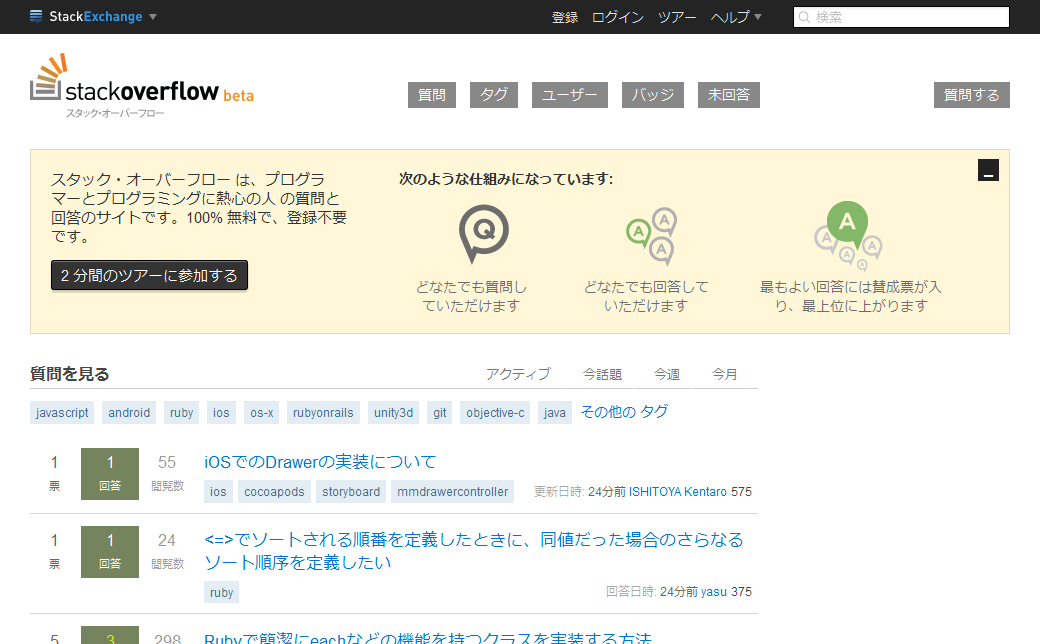Expand the StackExchange dropdown arrow

pos(153,17)
